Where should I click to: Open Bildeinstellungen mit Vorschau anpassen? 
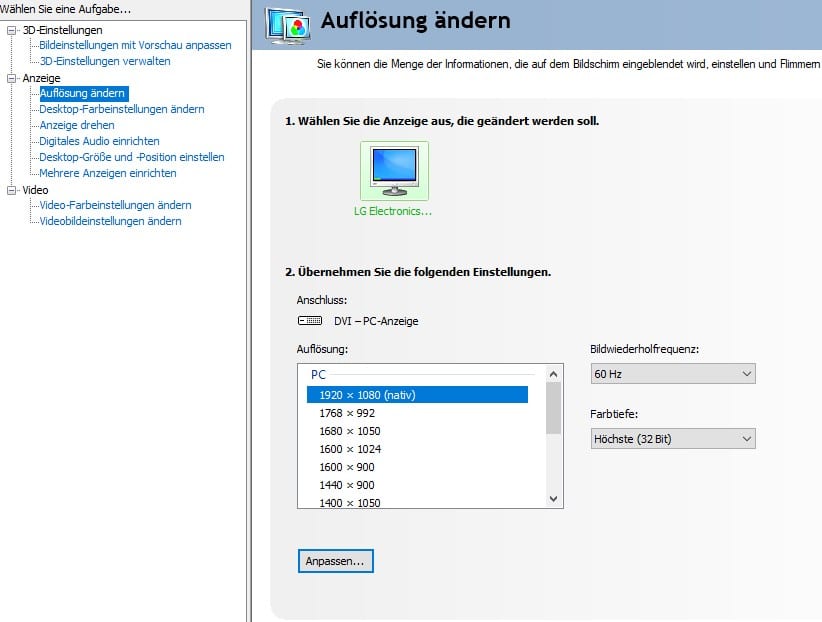pos(135,45)
